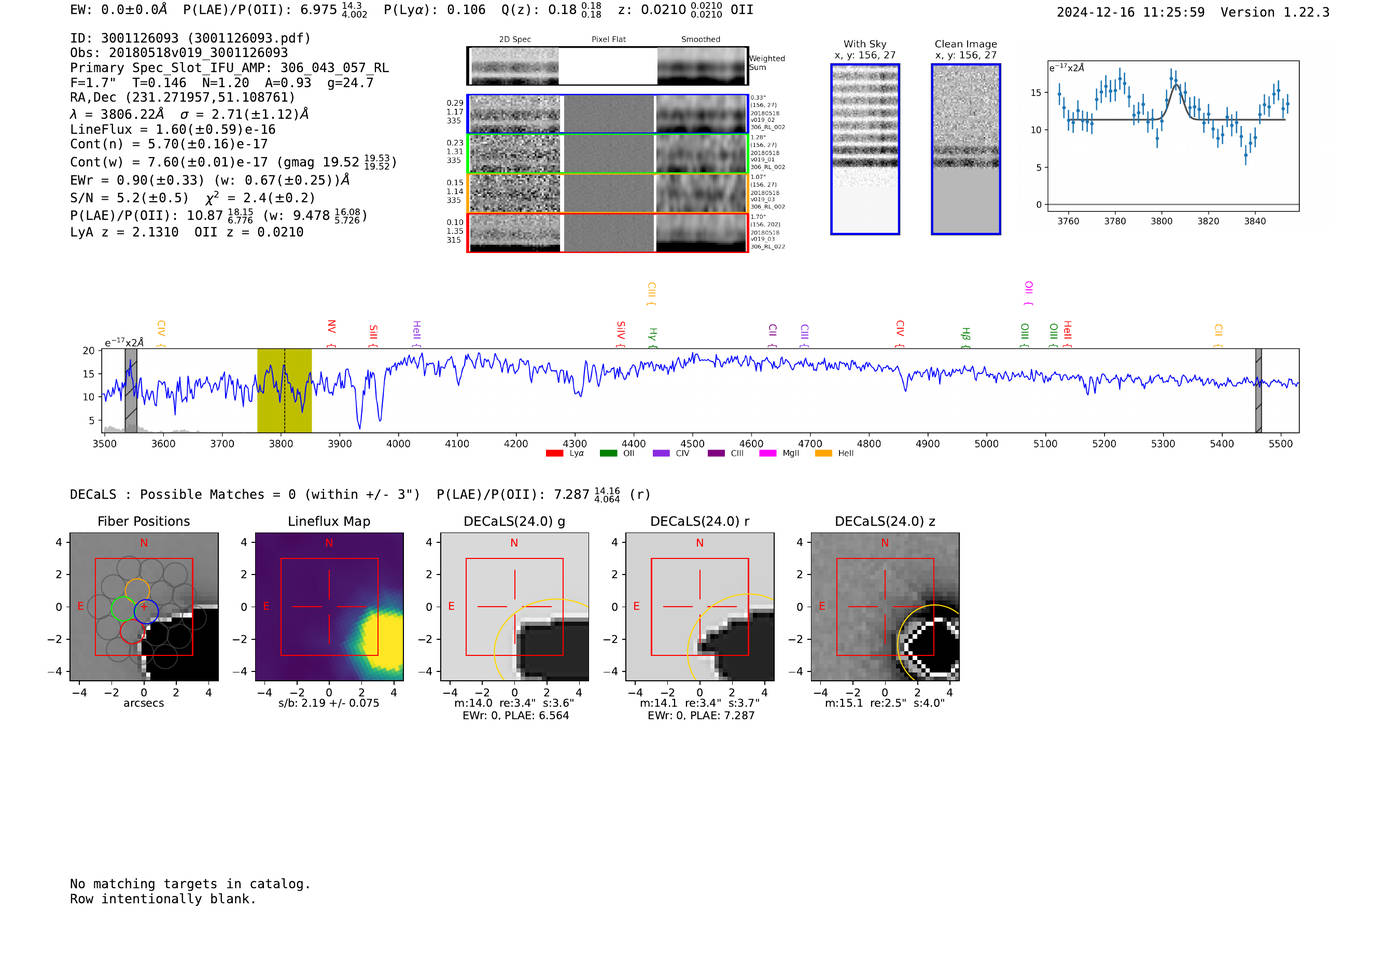Click the red SiIV line marker

(620, 333)
